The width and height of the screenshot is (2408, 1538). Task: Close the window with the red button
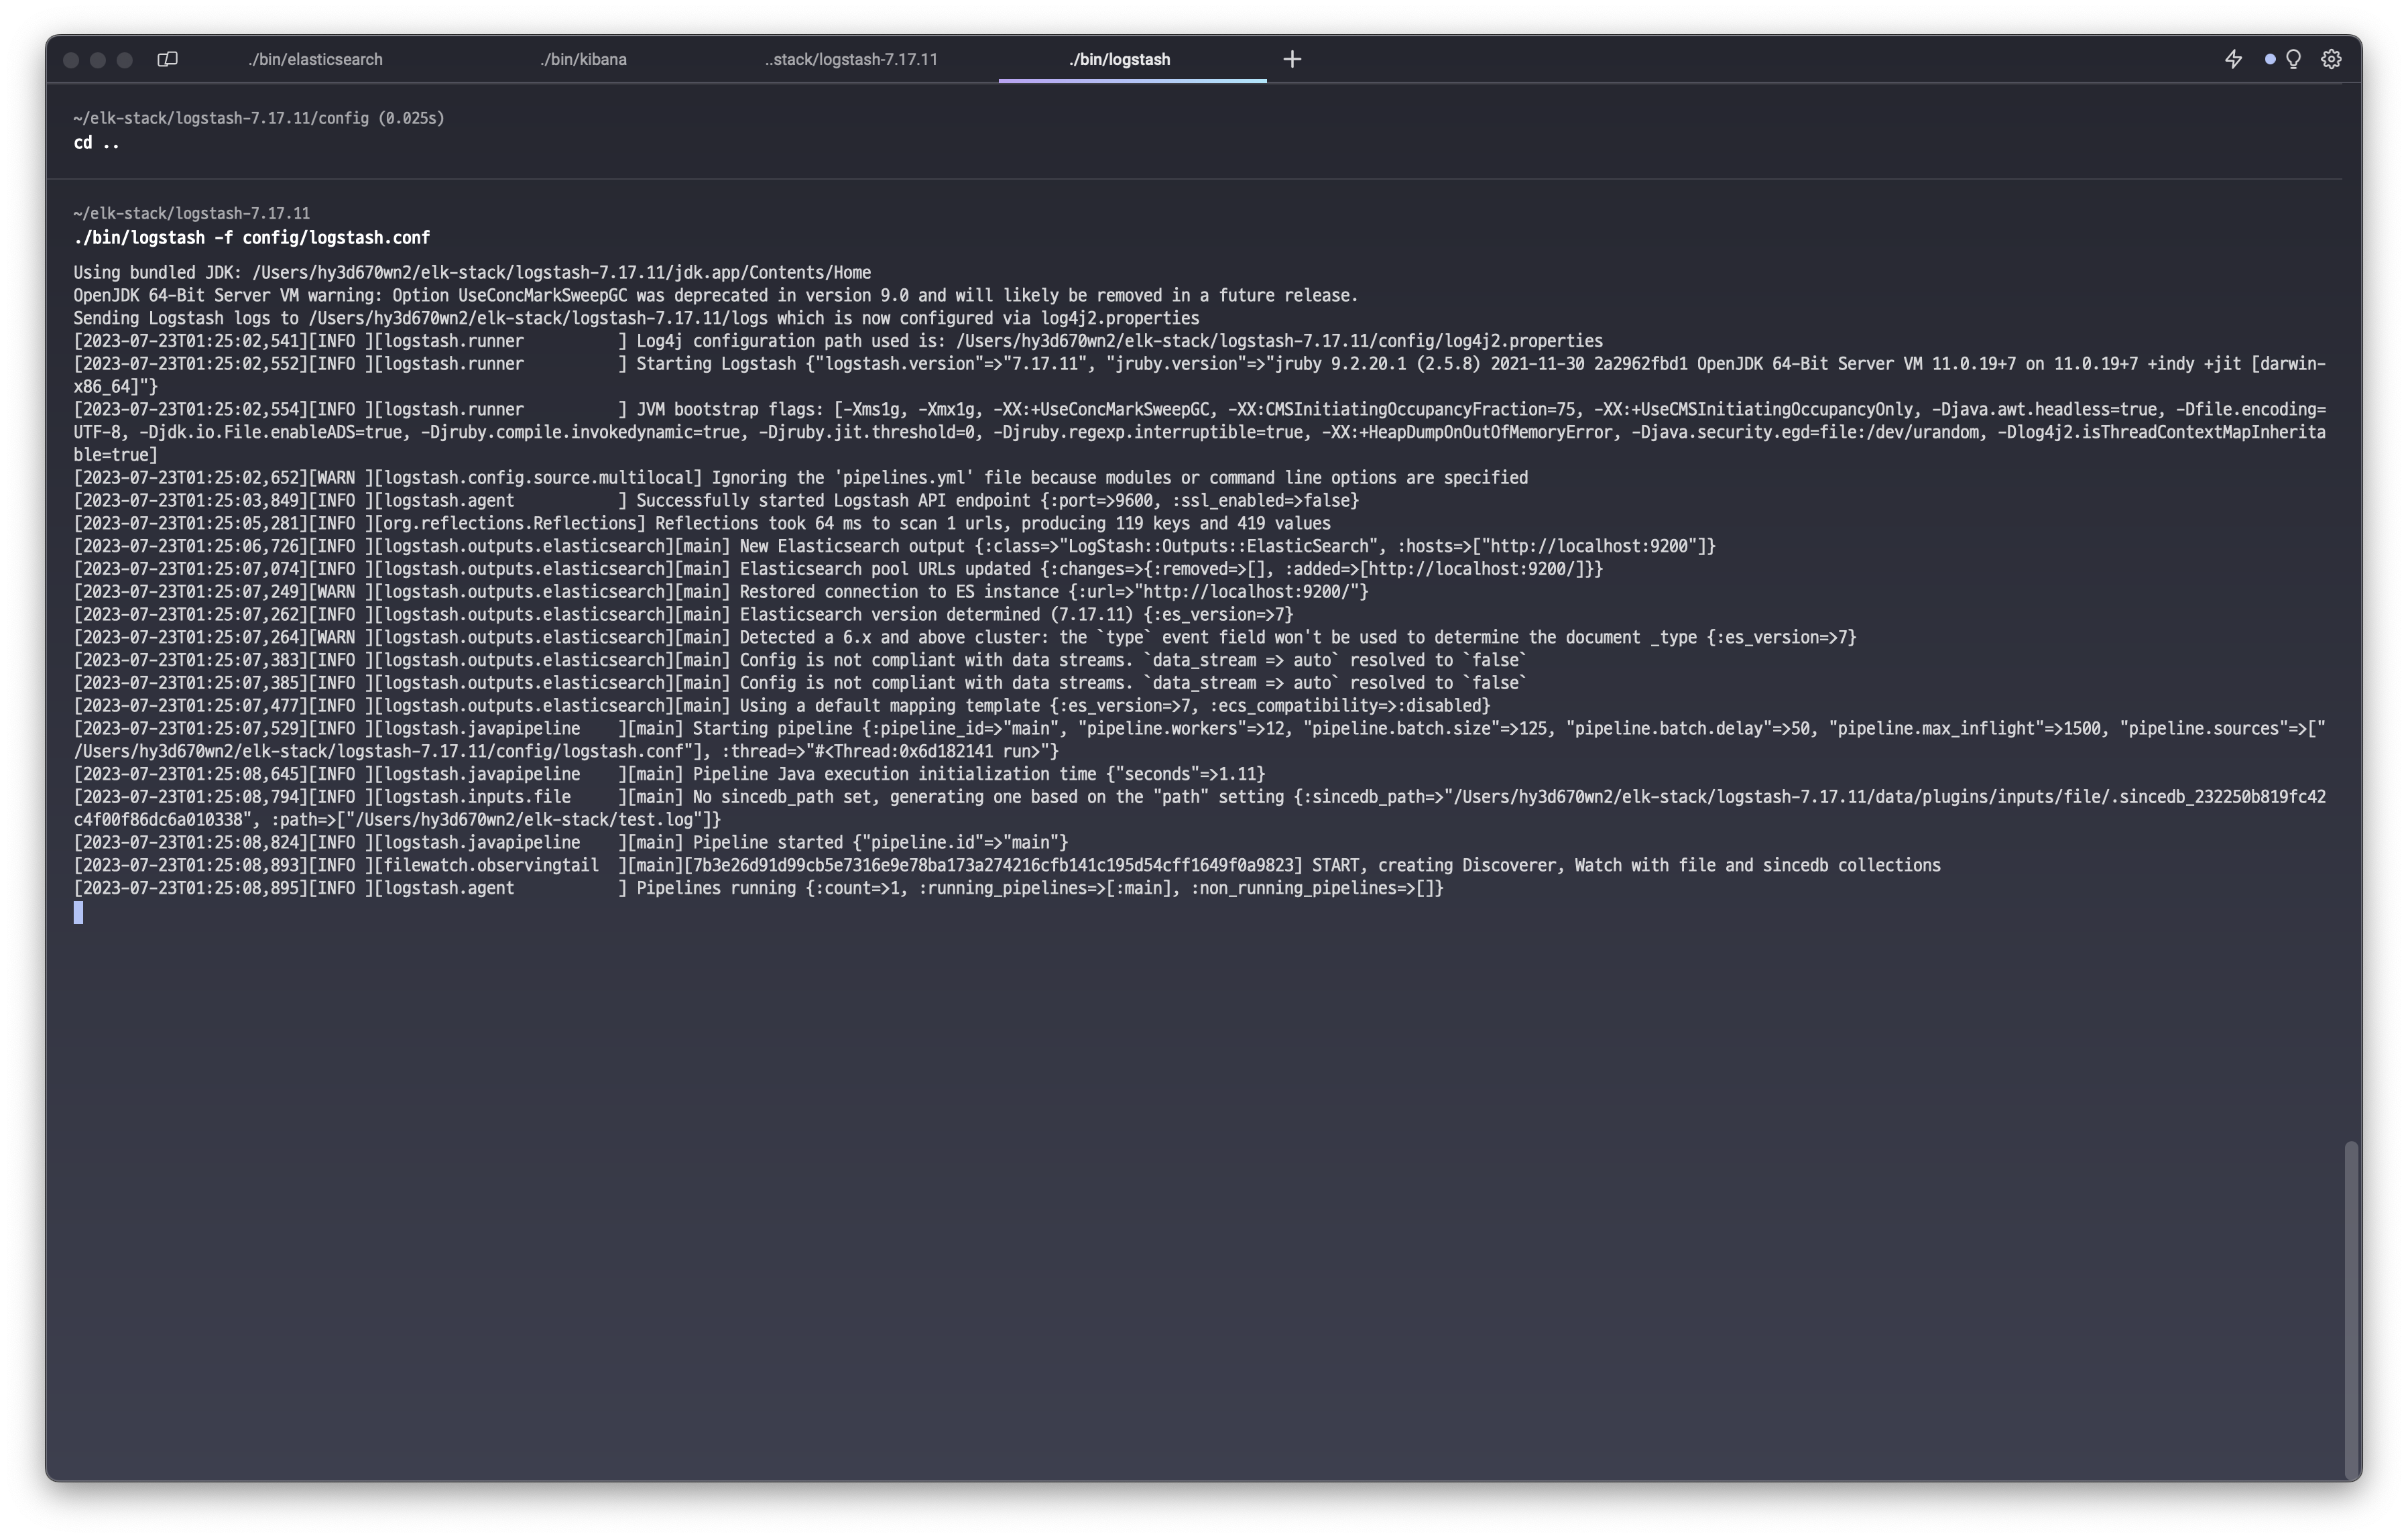point(71,60)
